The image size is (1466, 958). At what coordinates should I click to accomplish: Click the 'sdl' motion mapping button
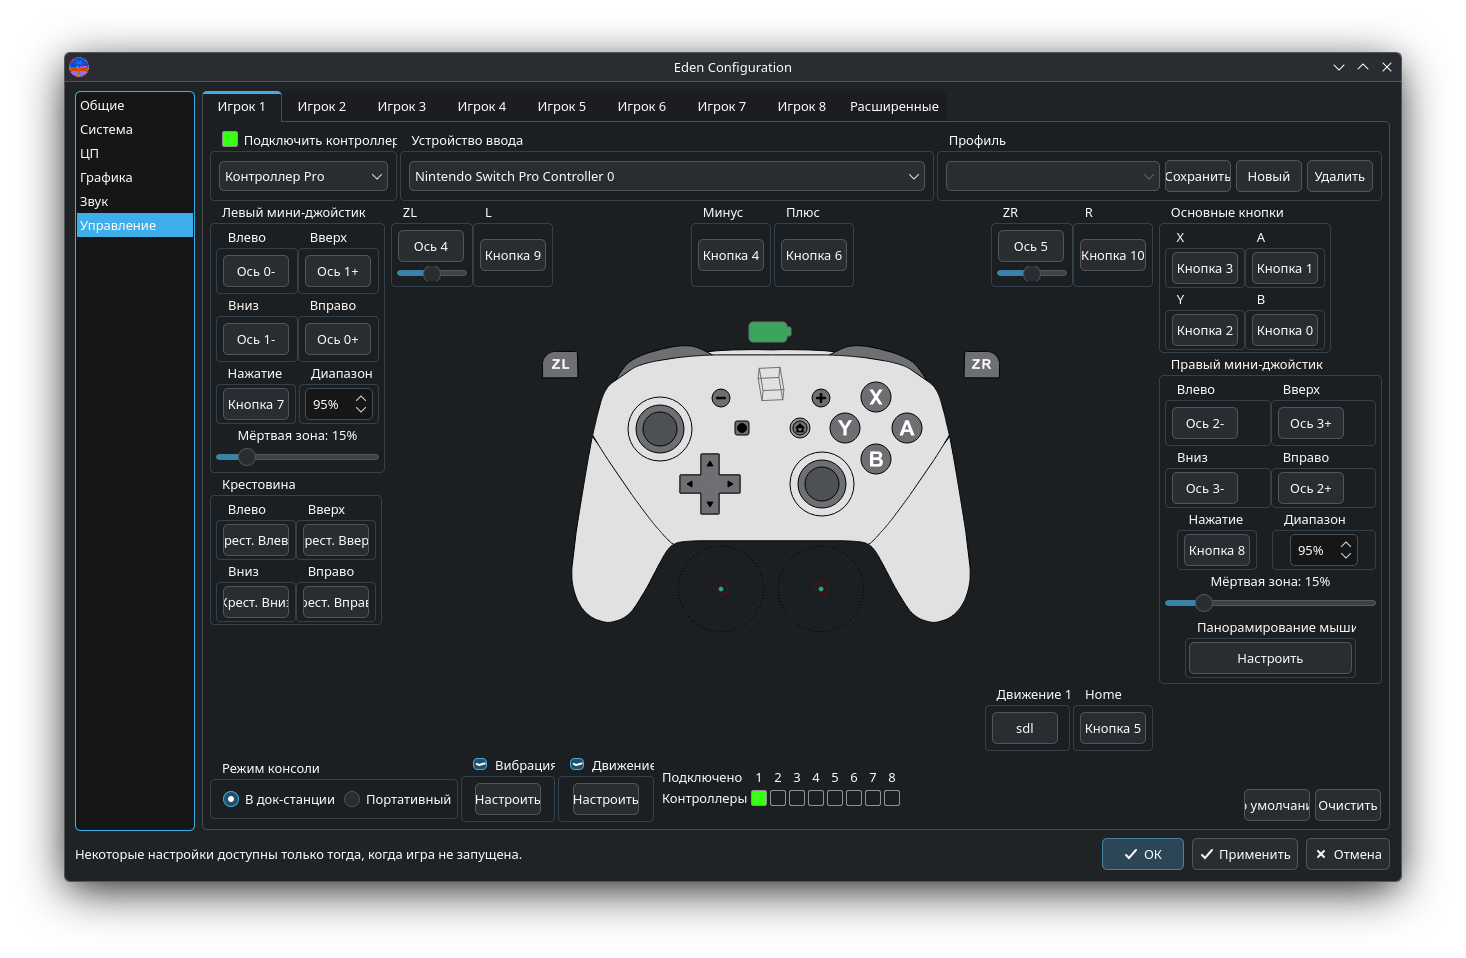point(1025,728)
